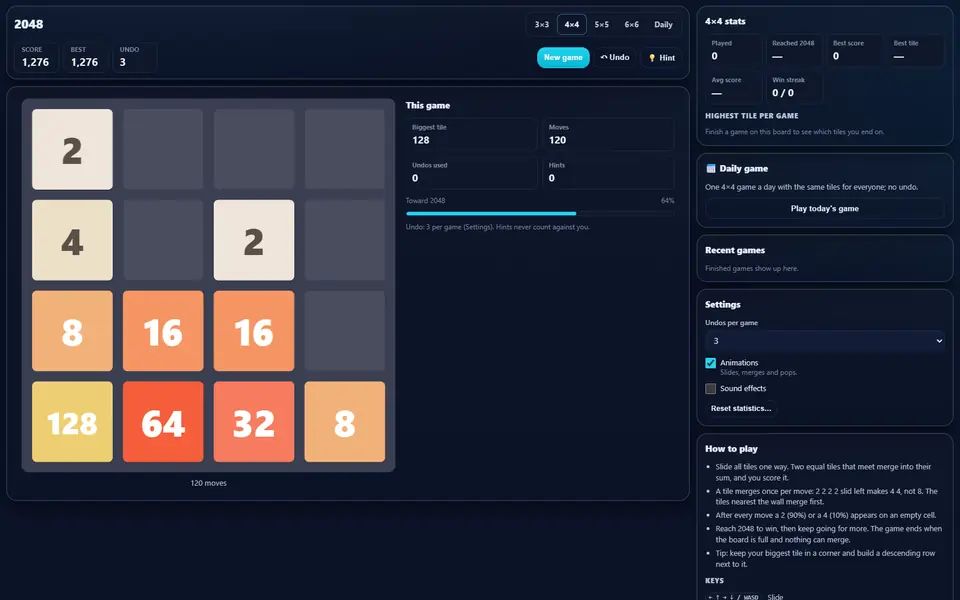Click the 64 tile on the board
Screen dimensions: 960x600
[163, 422]
